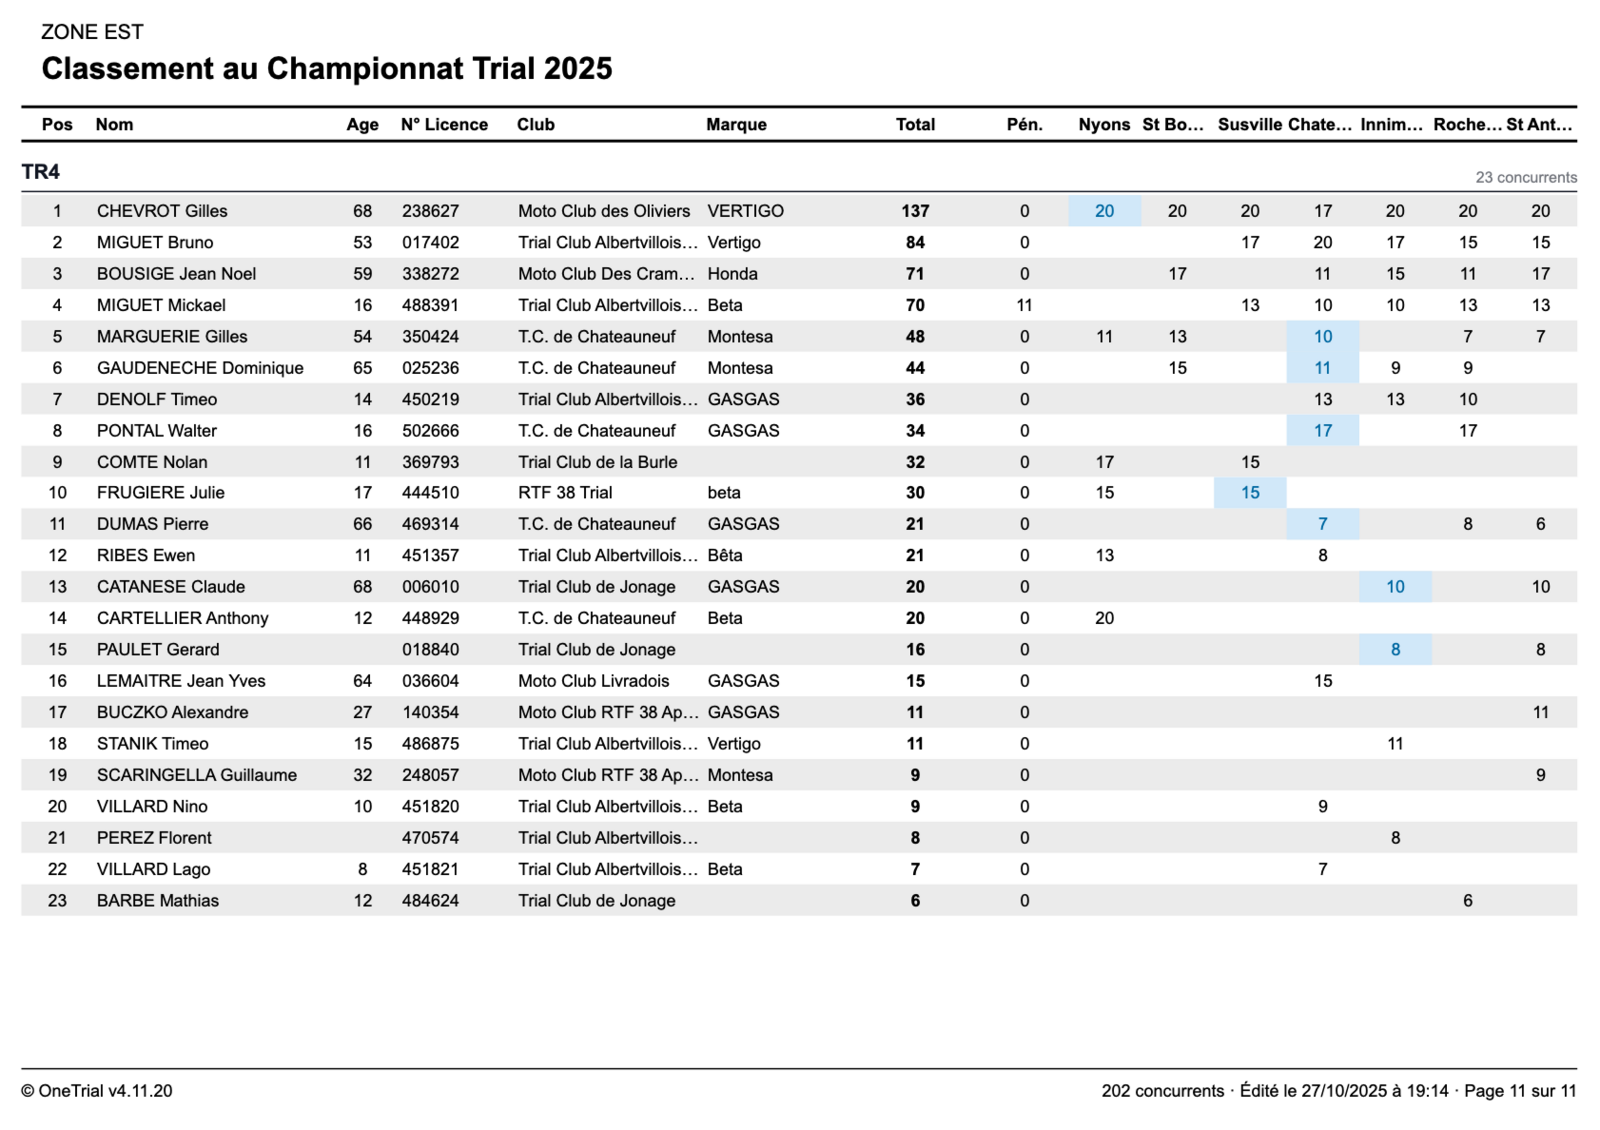Screen dimensions: 1600x1130
Task: Click highlighted score 7 in DUMAS Pierre row
Action: pyautogui.click(x=1322, y=524)
